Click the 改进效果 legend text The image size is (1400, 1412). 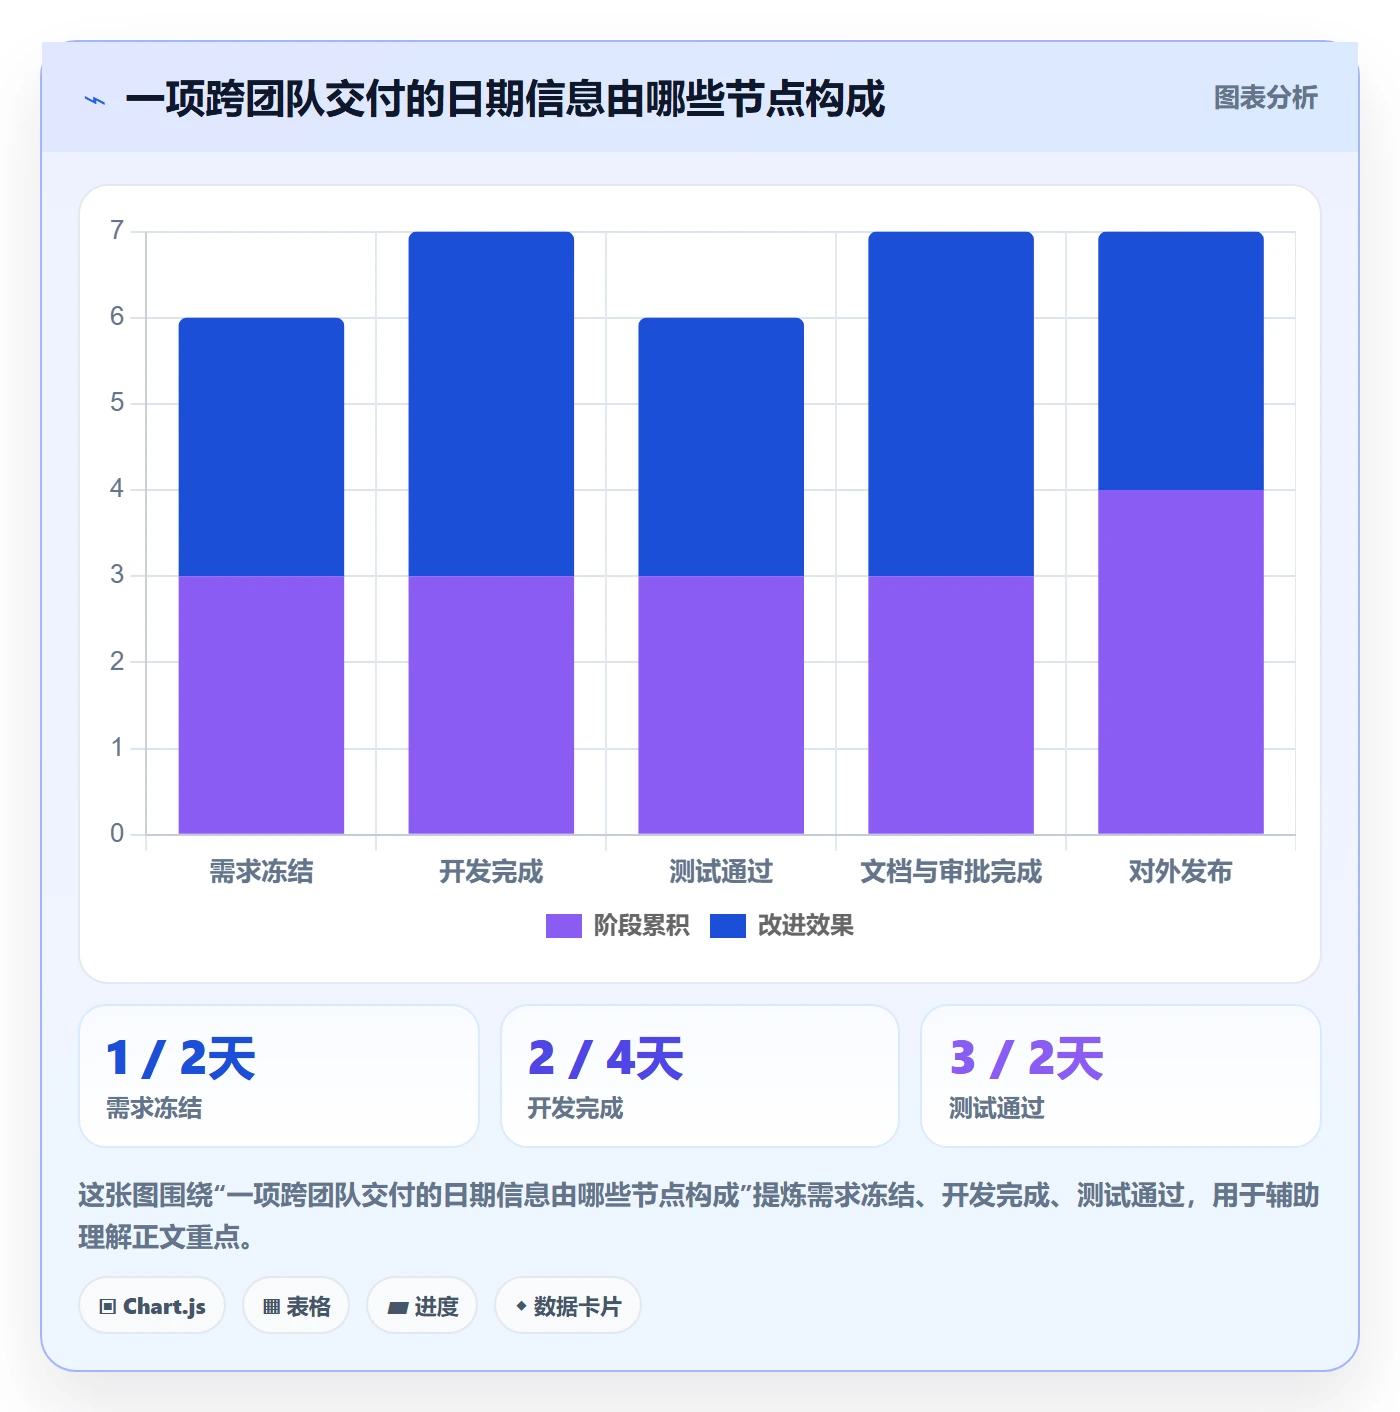(805, 926)
